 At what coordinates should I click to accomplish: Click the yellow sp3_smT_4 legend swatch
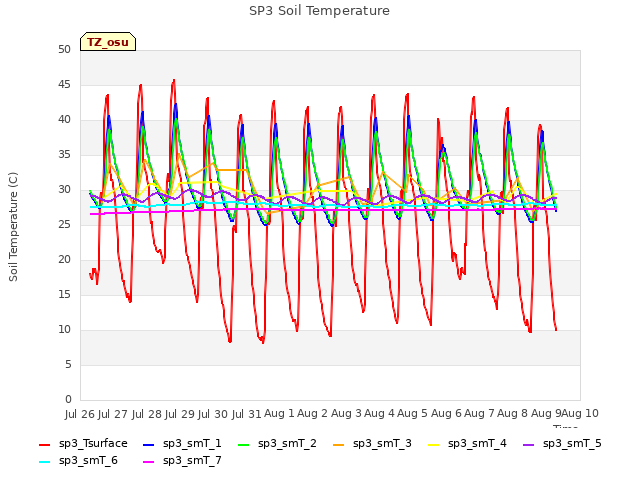tap(433, 444)
